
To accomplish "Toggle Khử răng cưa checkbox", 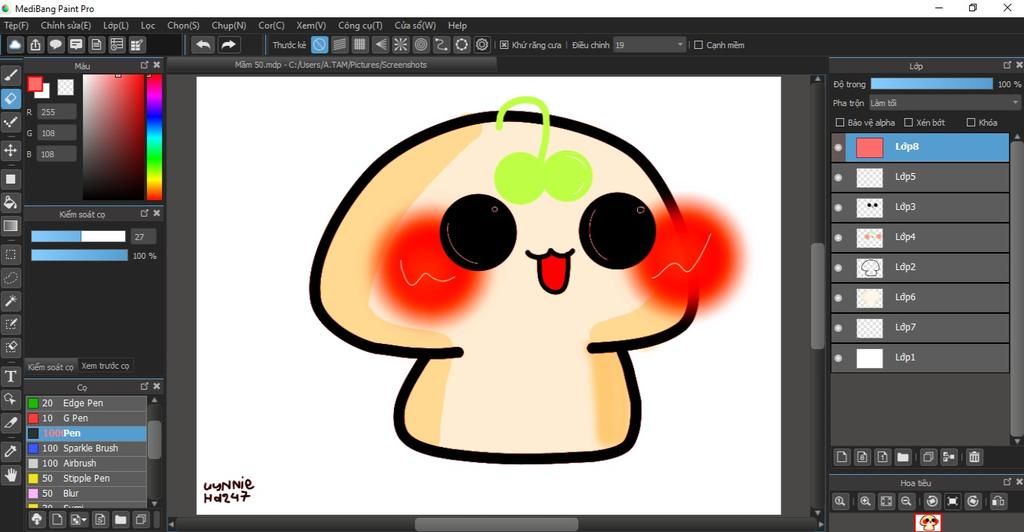I will [x=504, y=45].
